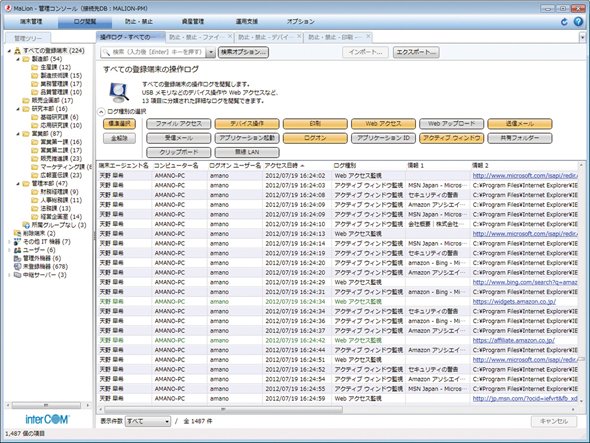Toggle off the Web アクセス log filter
590x443 pixels.
pos(383,123)
